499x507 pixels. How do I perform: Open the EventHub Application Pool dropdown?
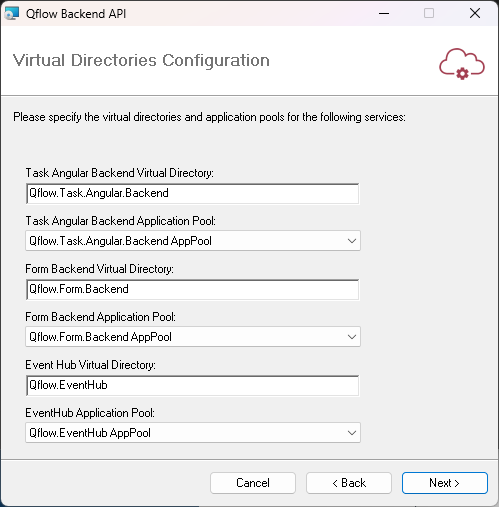pos(193,433)
